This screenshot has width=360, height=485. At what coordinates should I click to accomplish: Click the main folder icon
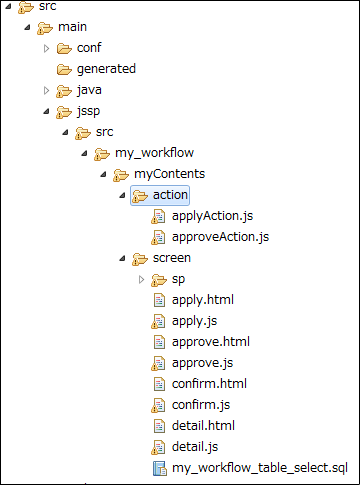pos(45,28)
